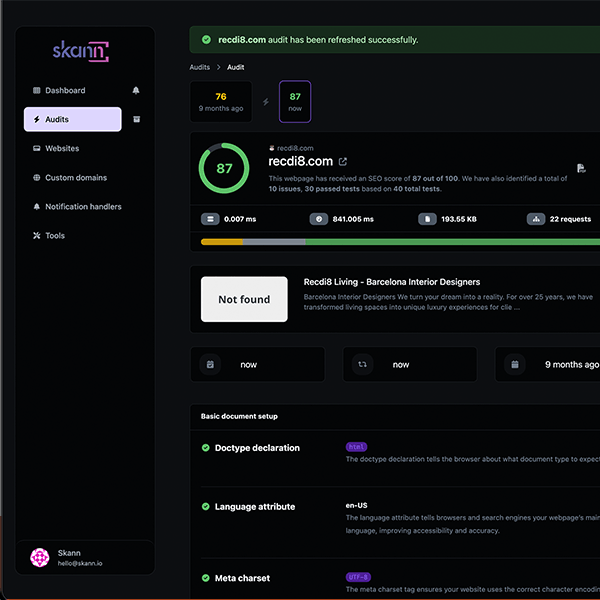
Task: Click the calendar icon by 9 months ago
Action: (x=515, y=365)
